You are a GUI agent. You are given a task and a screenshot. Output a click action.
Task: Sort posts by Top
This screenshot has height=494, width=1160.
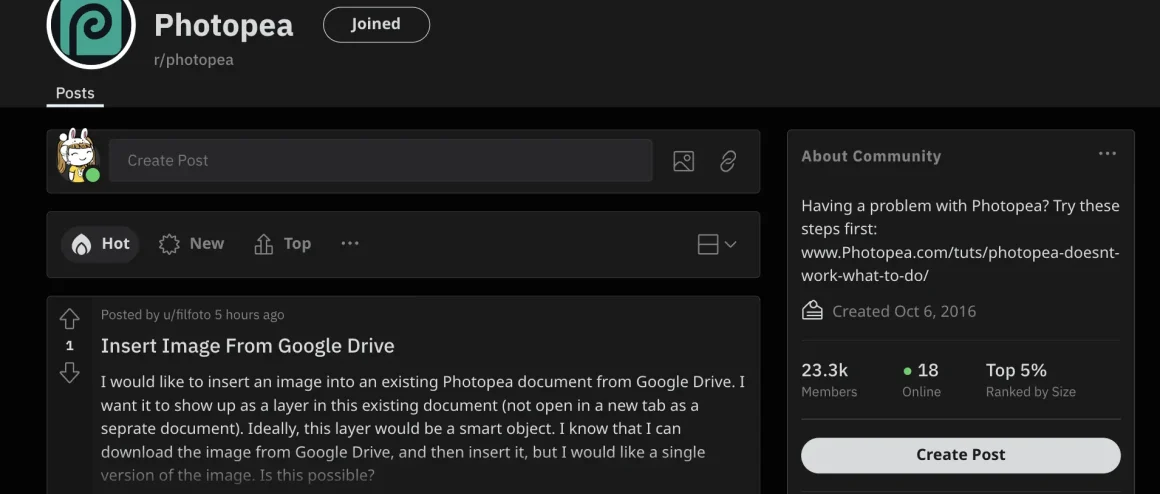tap(283, 244)
